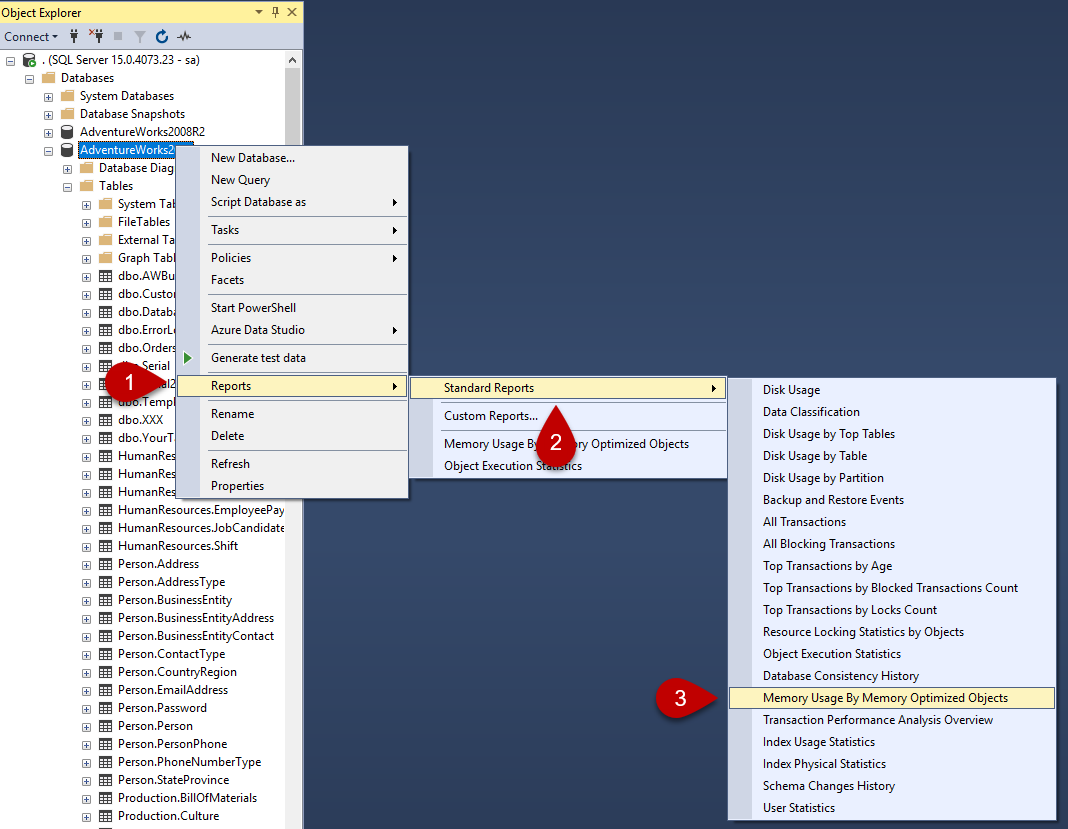Expand the System Databases folder node
1068x829 pixels.
point(48,96)
